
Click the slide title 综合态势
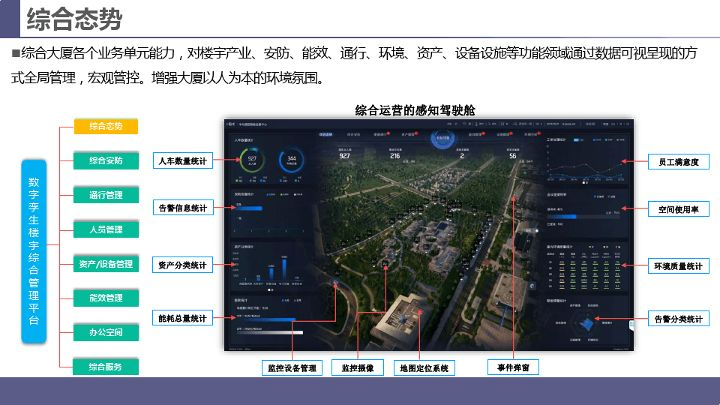(74, 19)
